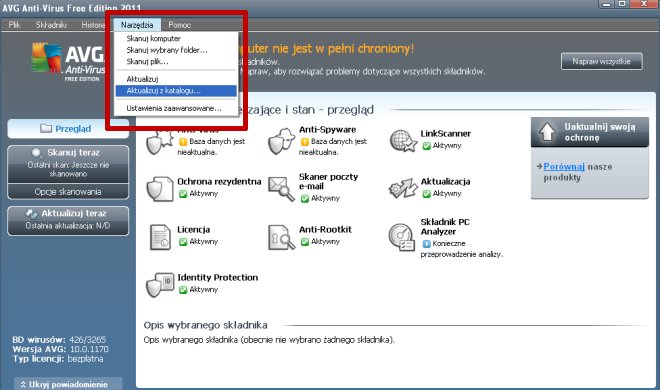This screenshot has height=390, width=660.
Task: Click the green check under Skaner poczty e-mail
Action: click(305, 199)
